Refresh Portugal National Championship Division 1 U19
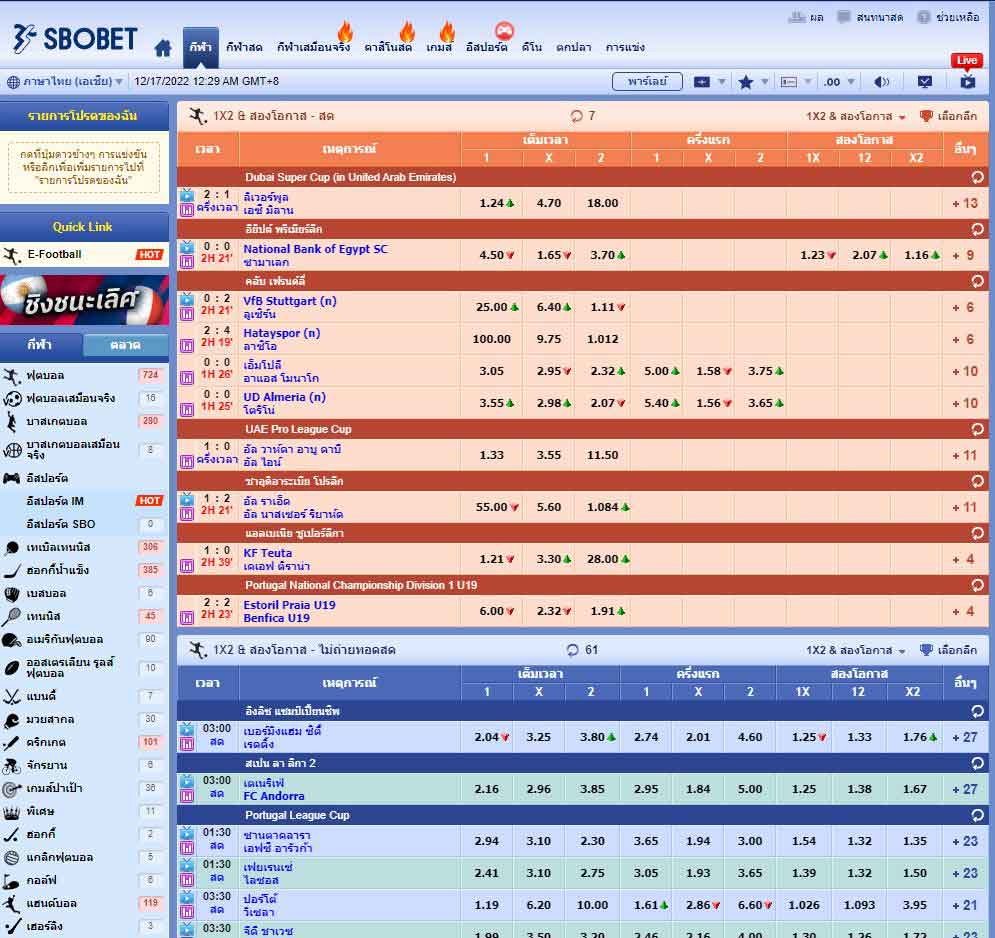The height and width of the screenshot is (938, 995). (x=977, y=585)
